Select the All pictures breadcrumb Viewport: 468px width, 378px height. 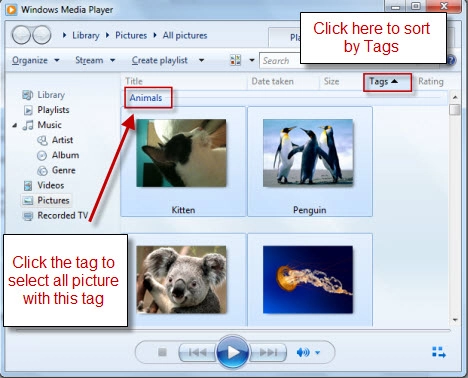[185, 35]
